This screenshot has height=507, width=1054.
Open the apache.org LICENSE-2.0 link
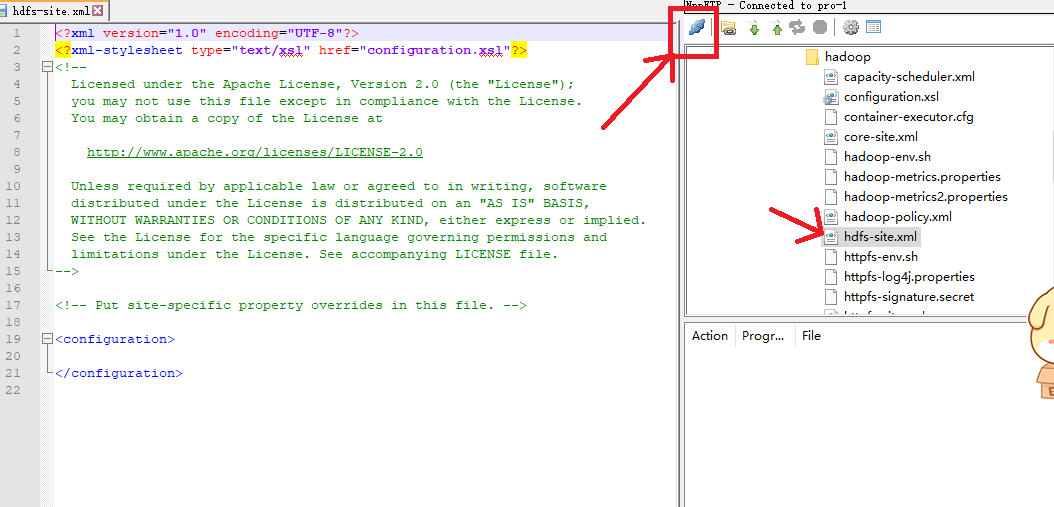(255, 152)
